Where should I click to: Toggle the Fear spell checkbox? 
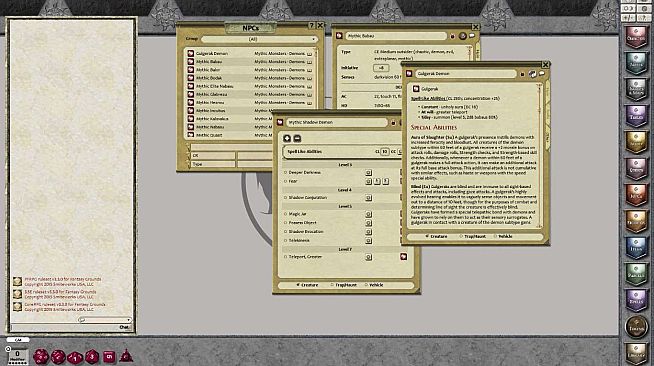(286, 181)
